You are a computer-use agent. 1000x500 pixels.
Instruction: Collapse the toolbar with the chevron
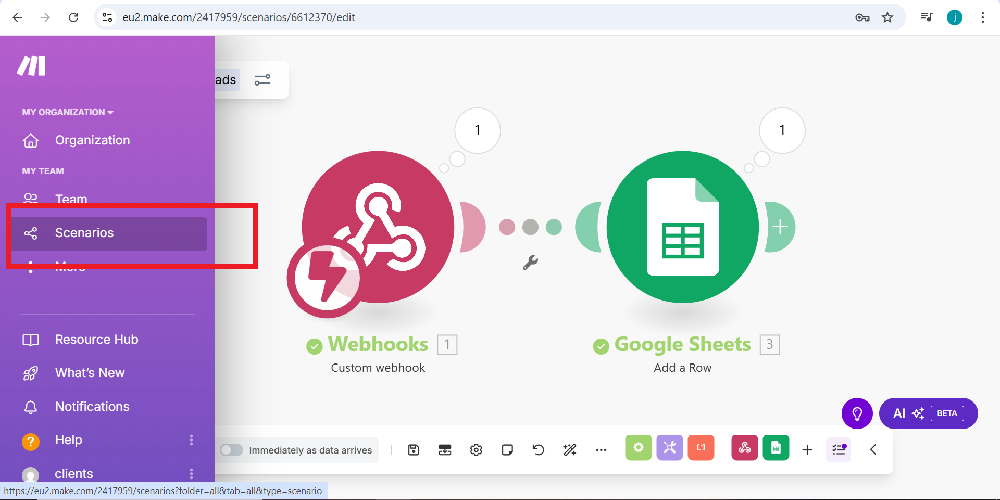click(x=873, y=450)
